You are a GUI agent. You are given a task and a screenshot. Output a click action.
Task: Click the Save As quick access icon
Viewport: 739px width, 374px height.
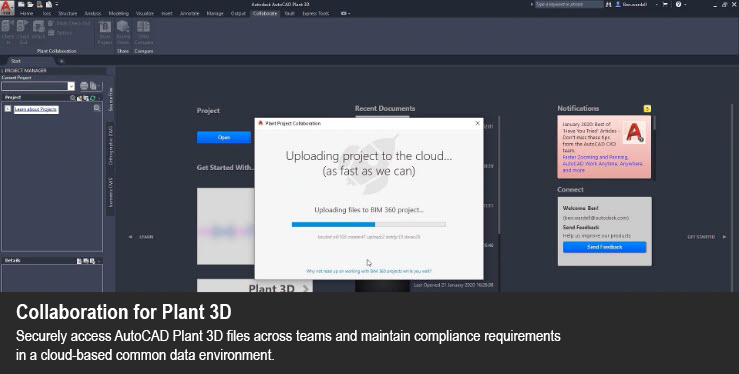(49, 4)
